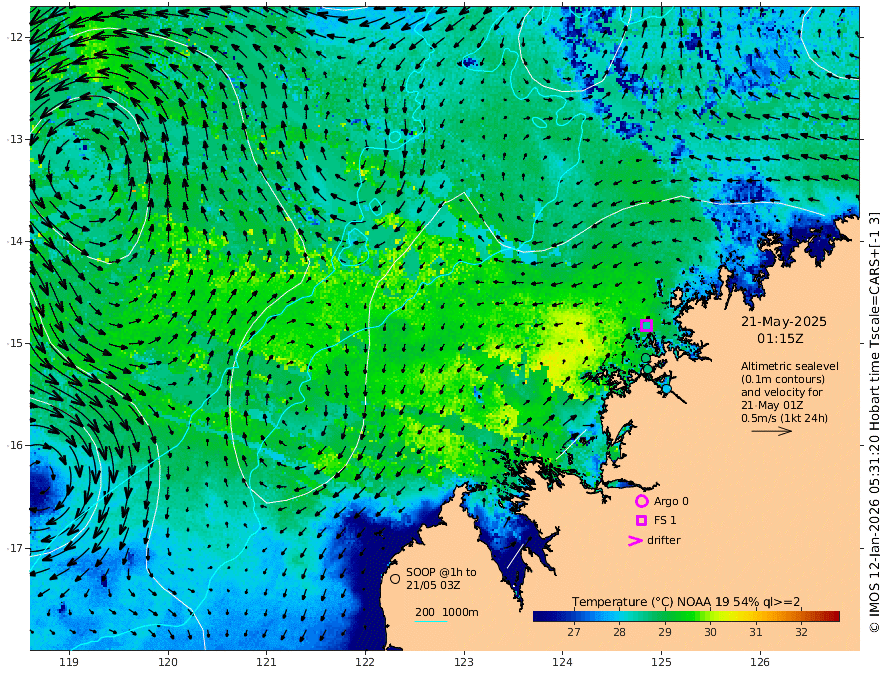The width and height of the screenshot is (880, 680).
Task: Click the '200' depth contour label
Action: (x=425, y=612)
